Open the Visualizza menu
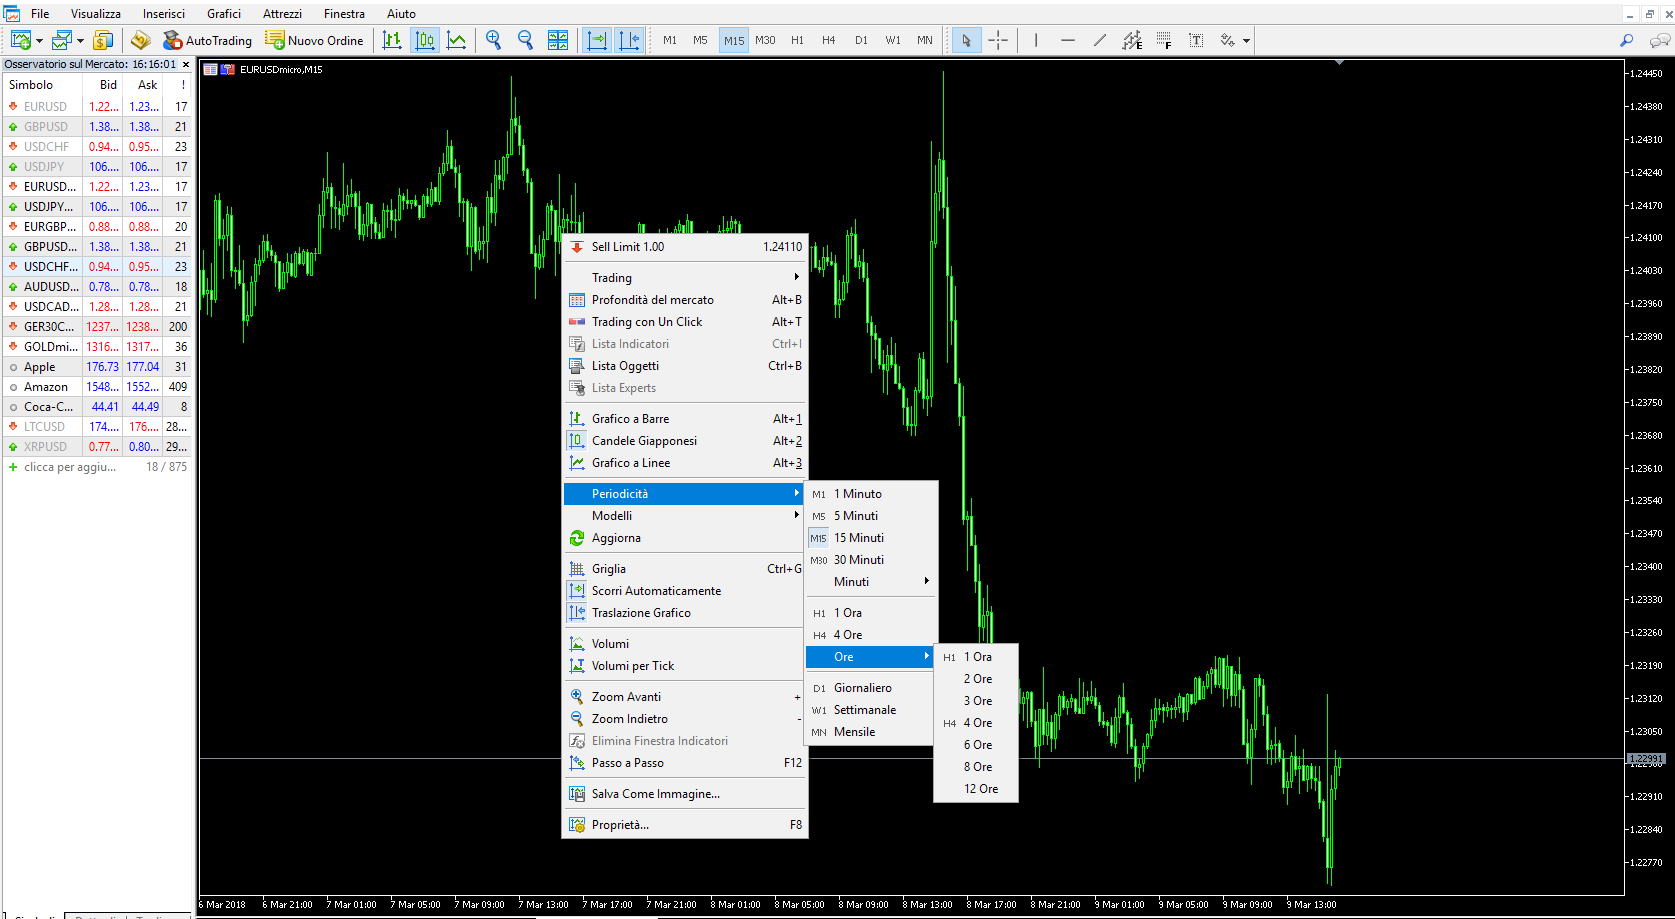Screen dimensions: 1675x919 click(x=96, y=13)
